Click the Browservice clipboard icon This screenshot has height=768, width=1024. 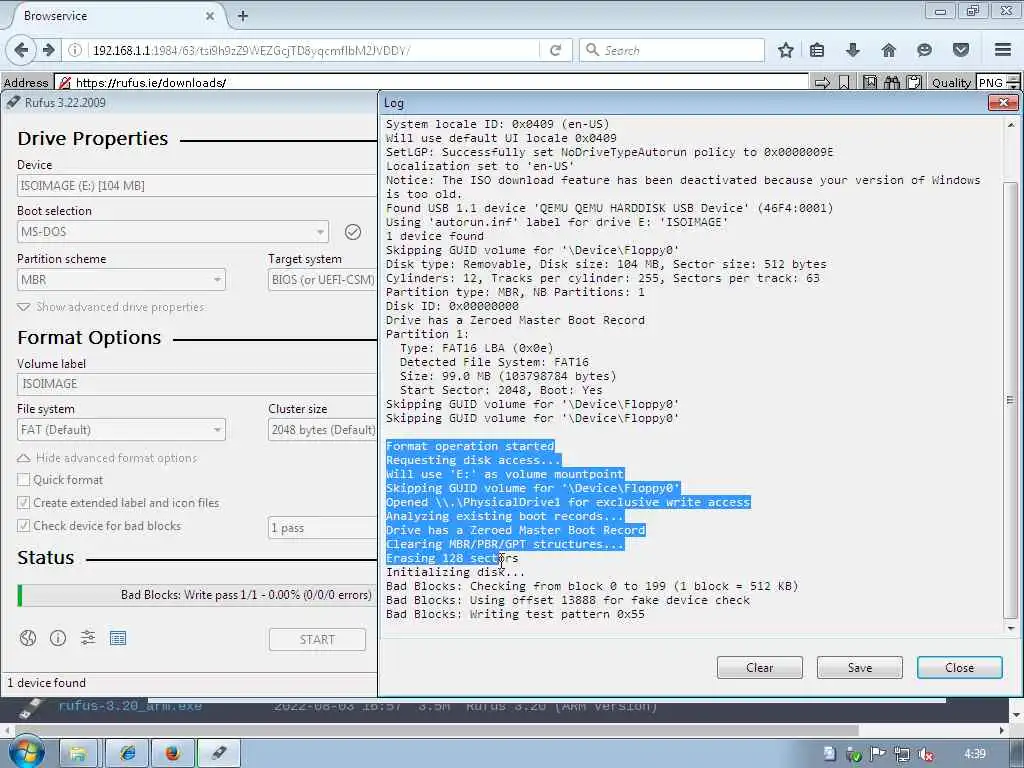(x=914, y=82)
